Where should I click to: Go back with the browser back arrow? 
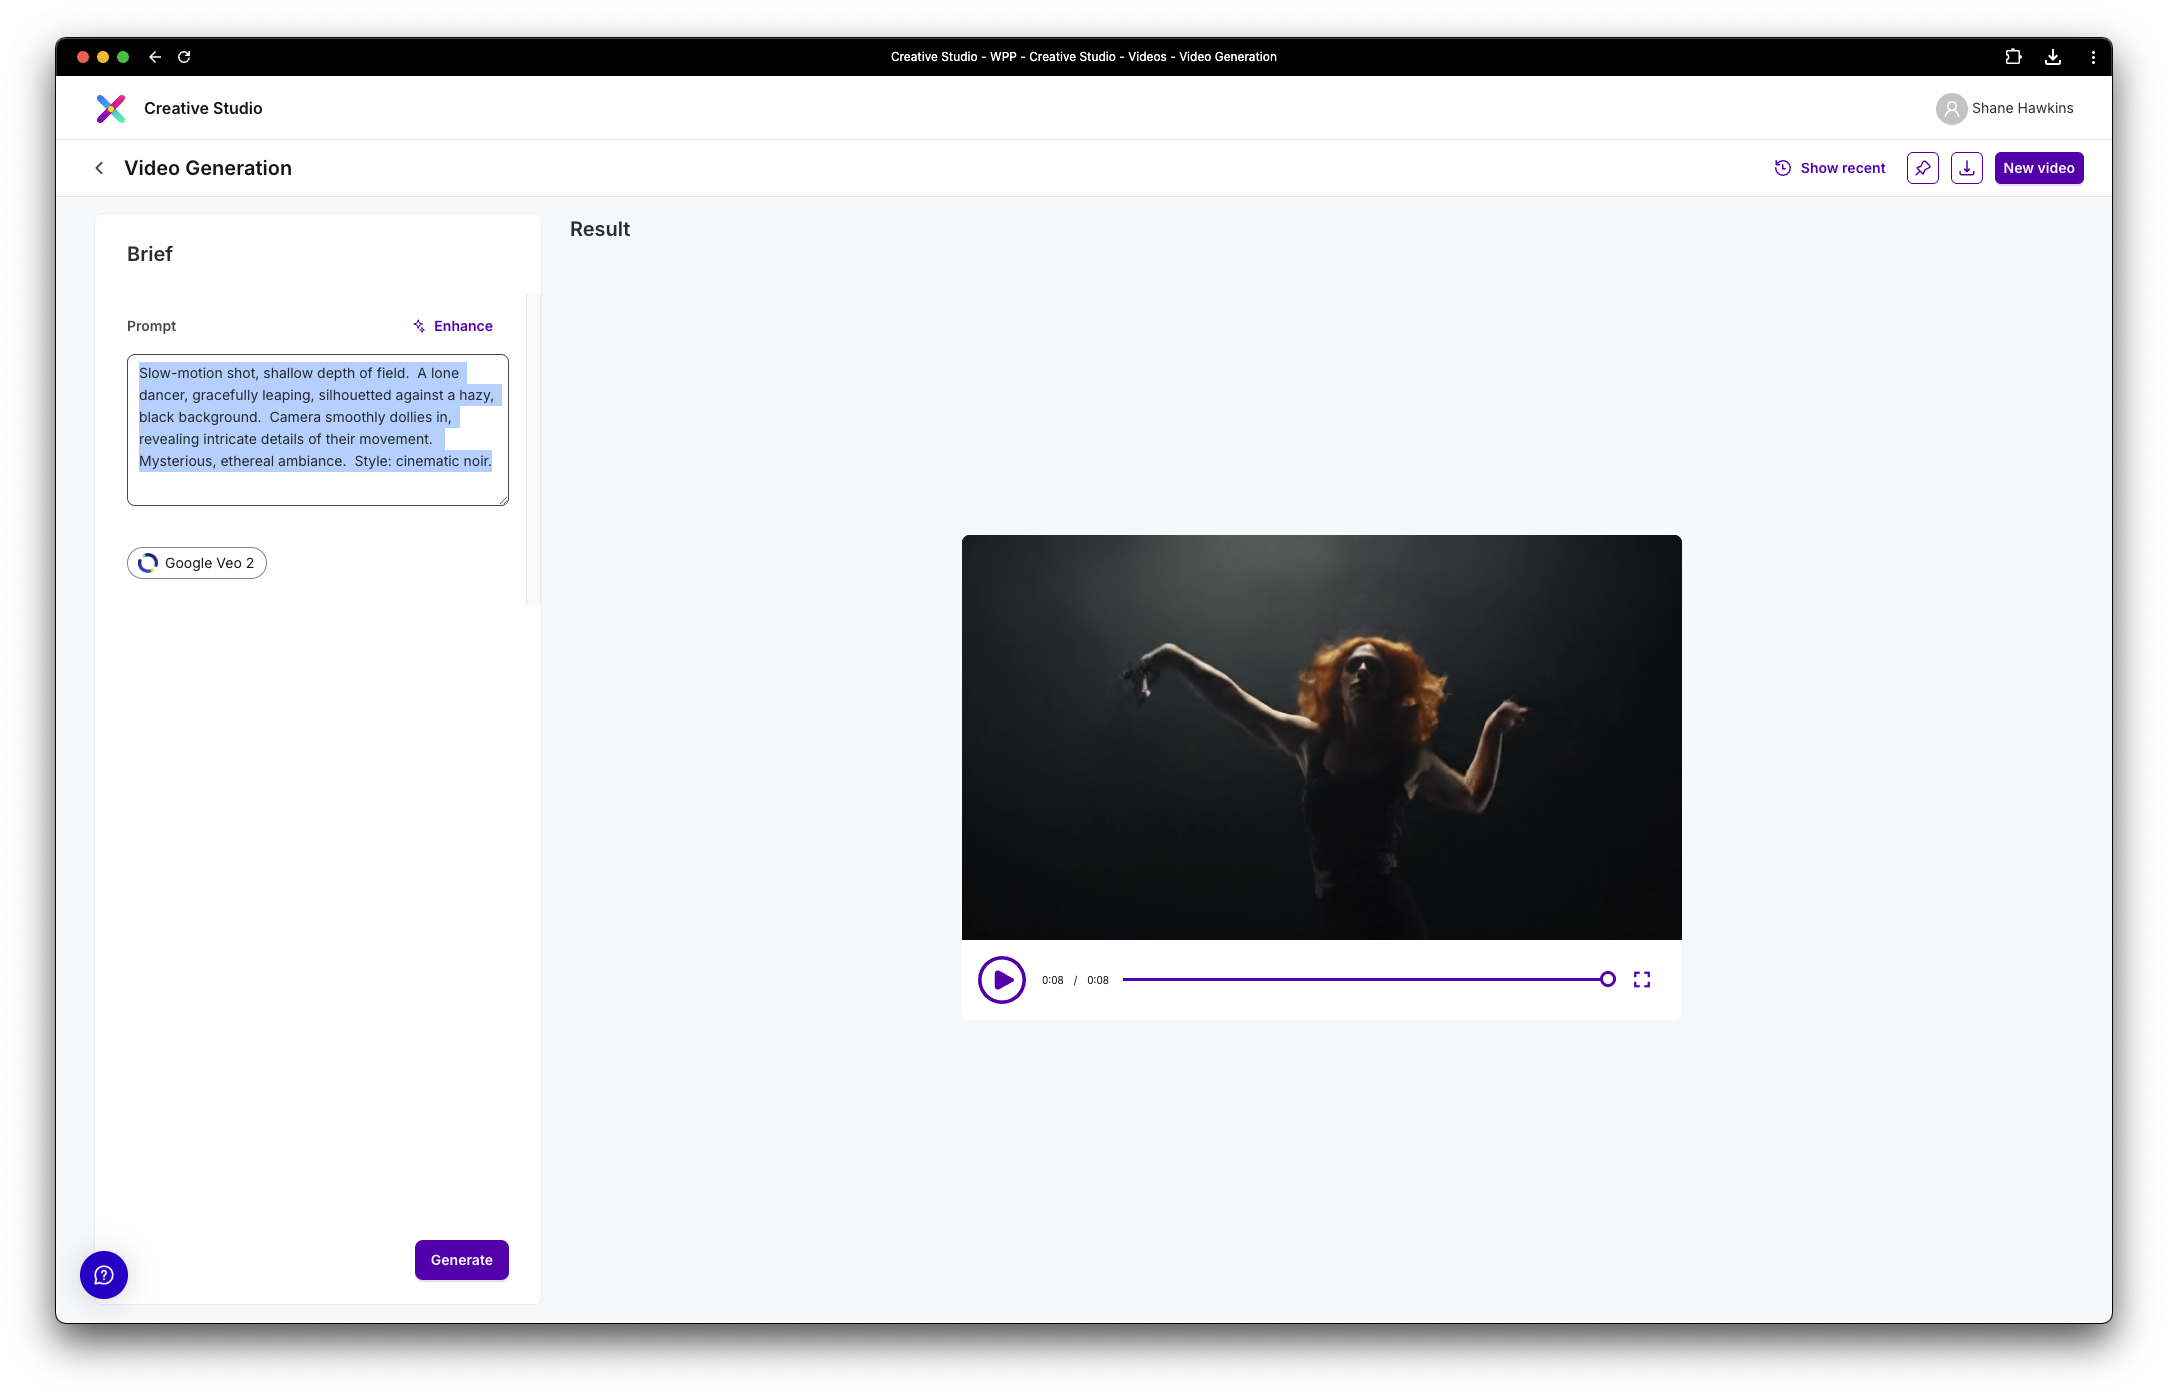[155, 57]
